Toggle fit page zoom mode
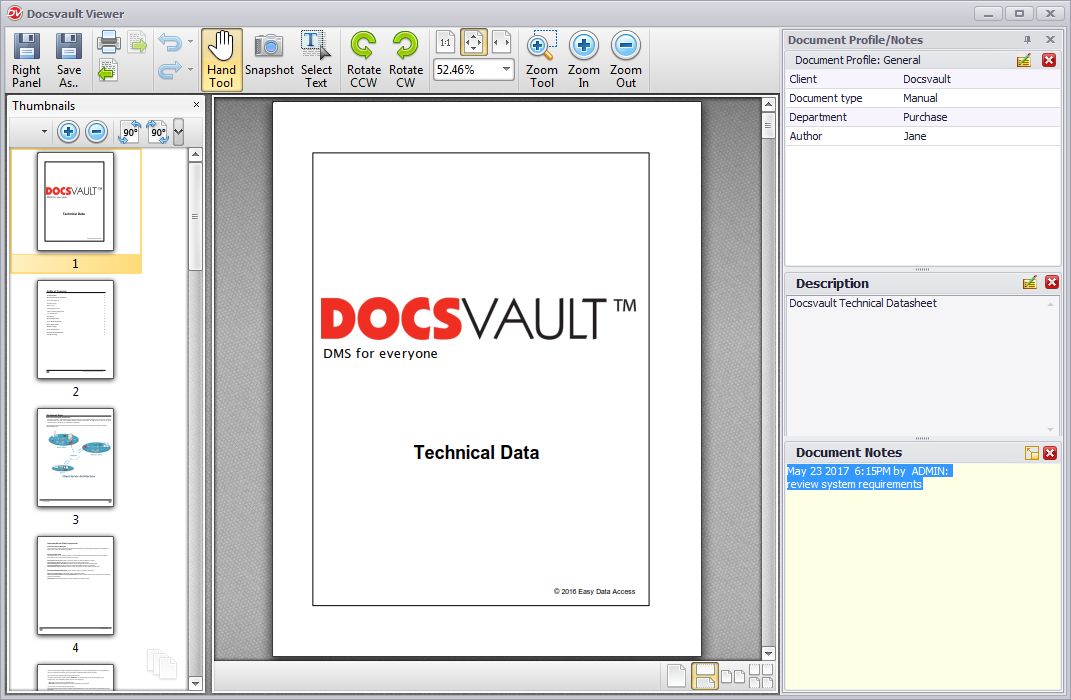 [473, 42]
